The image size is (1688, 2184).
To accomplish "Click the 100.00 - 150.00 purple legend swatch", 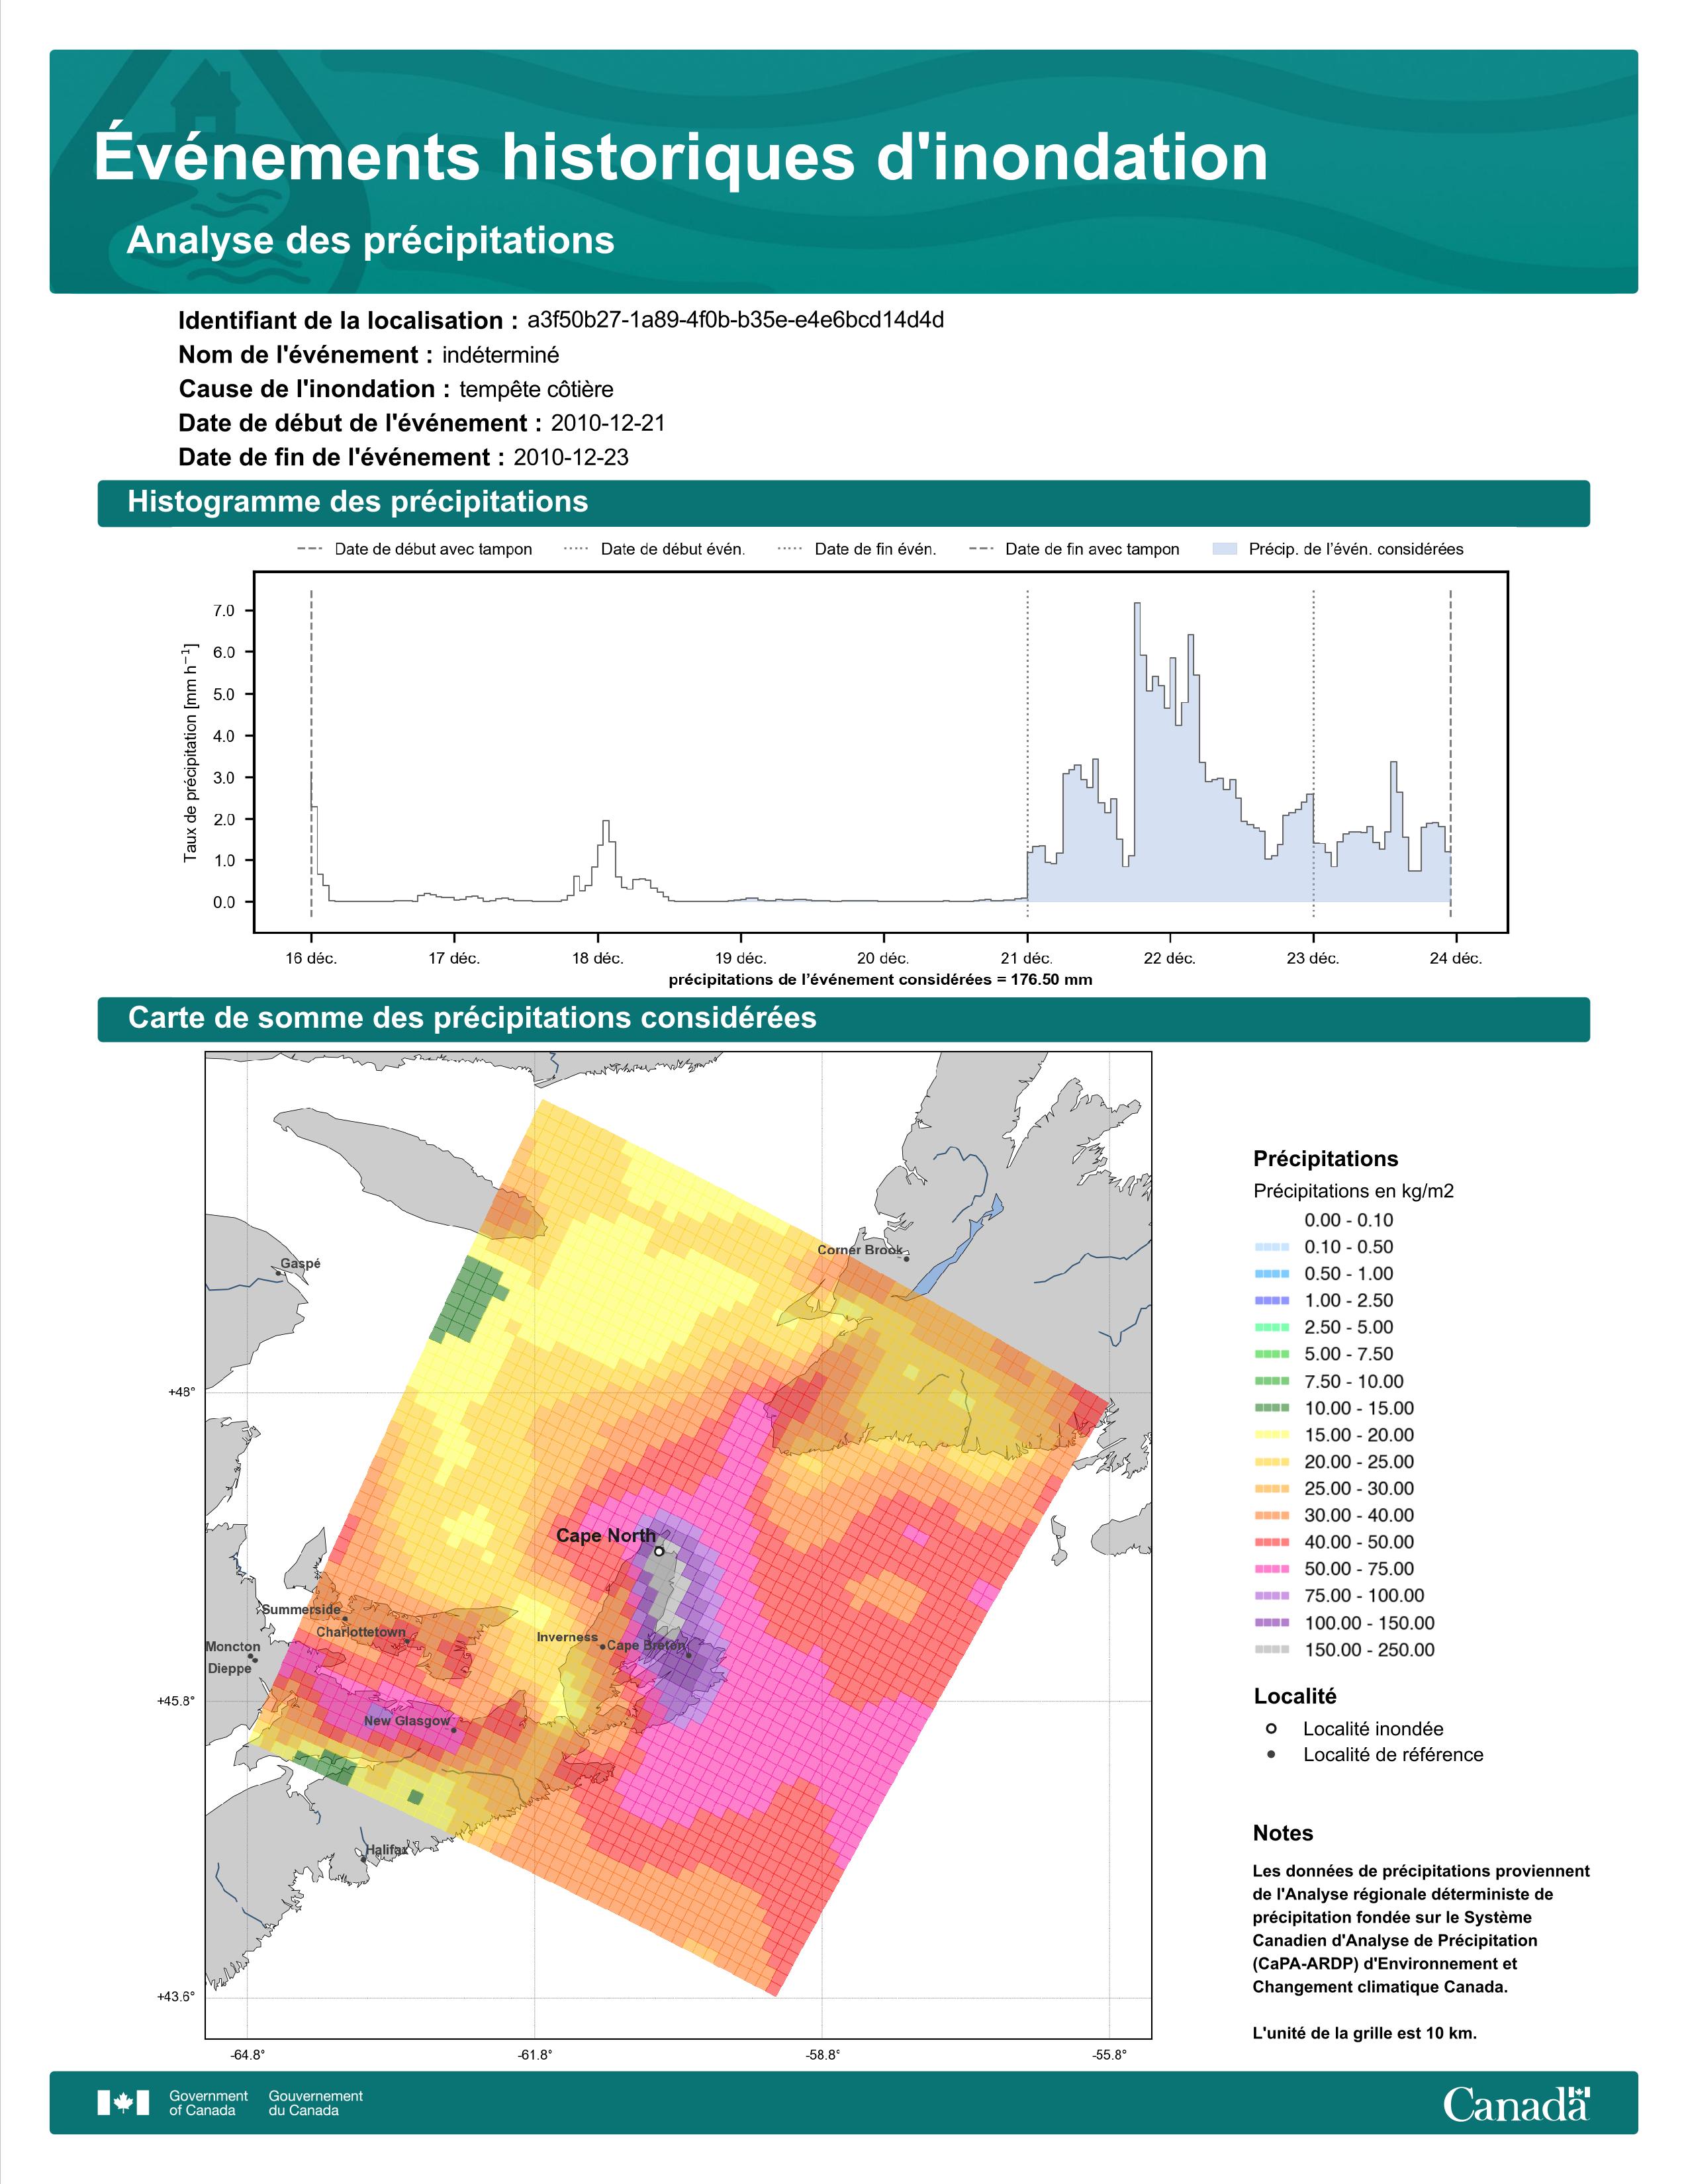I will click(1271, 1623).
